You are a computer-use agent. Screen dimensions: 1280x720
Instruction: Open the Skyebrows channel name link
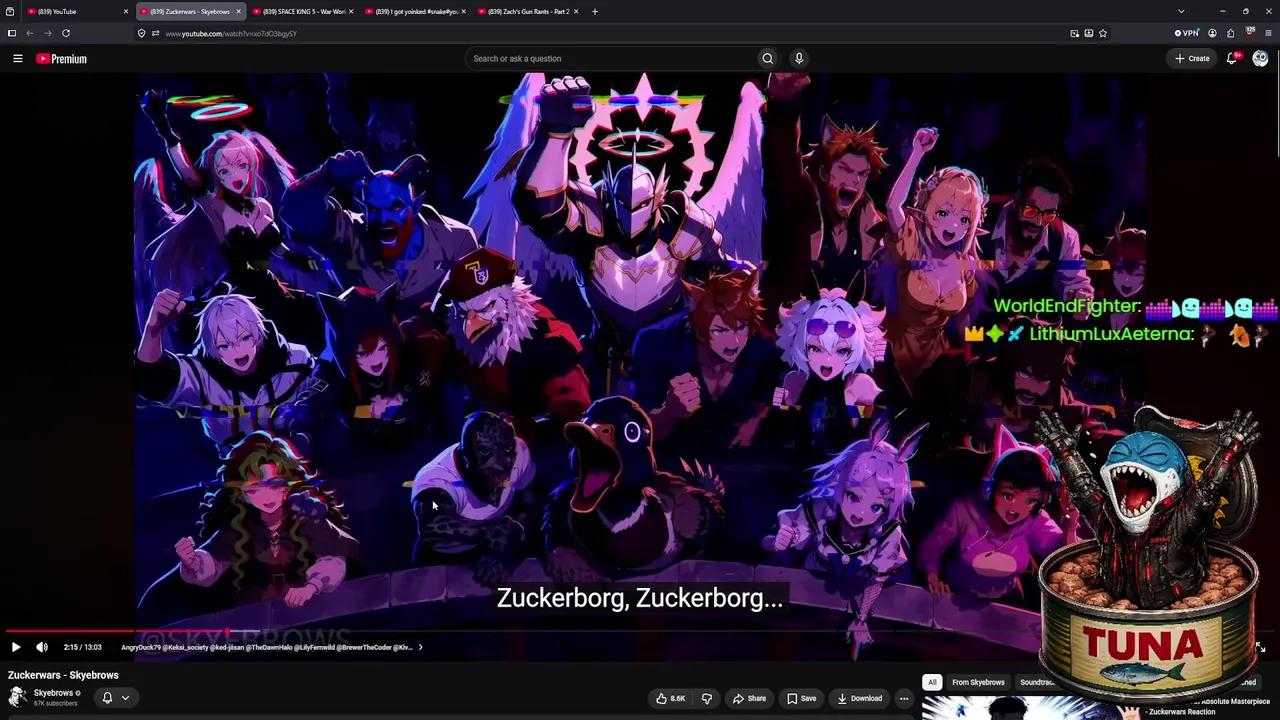[53, 693]
